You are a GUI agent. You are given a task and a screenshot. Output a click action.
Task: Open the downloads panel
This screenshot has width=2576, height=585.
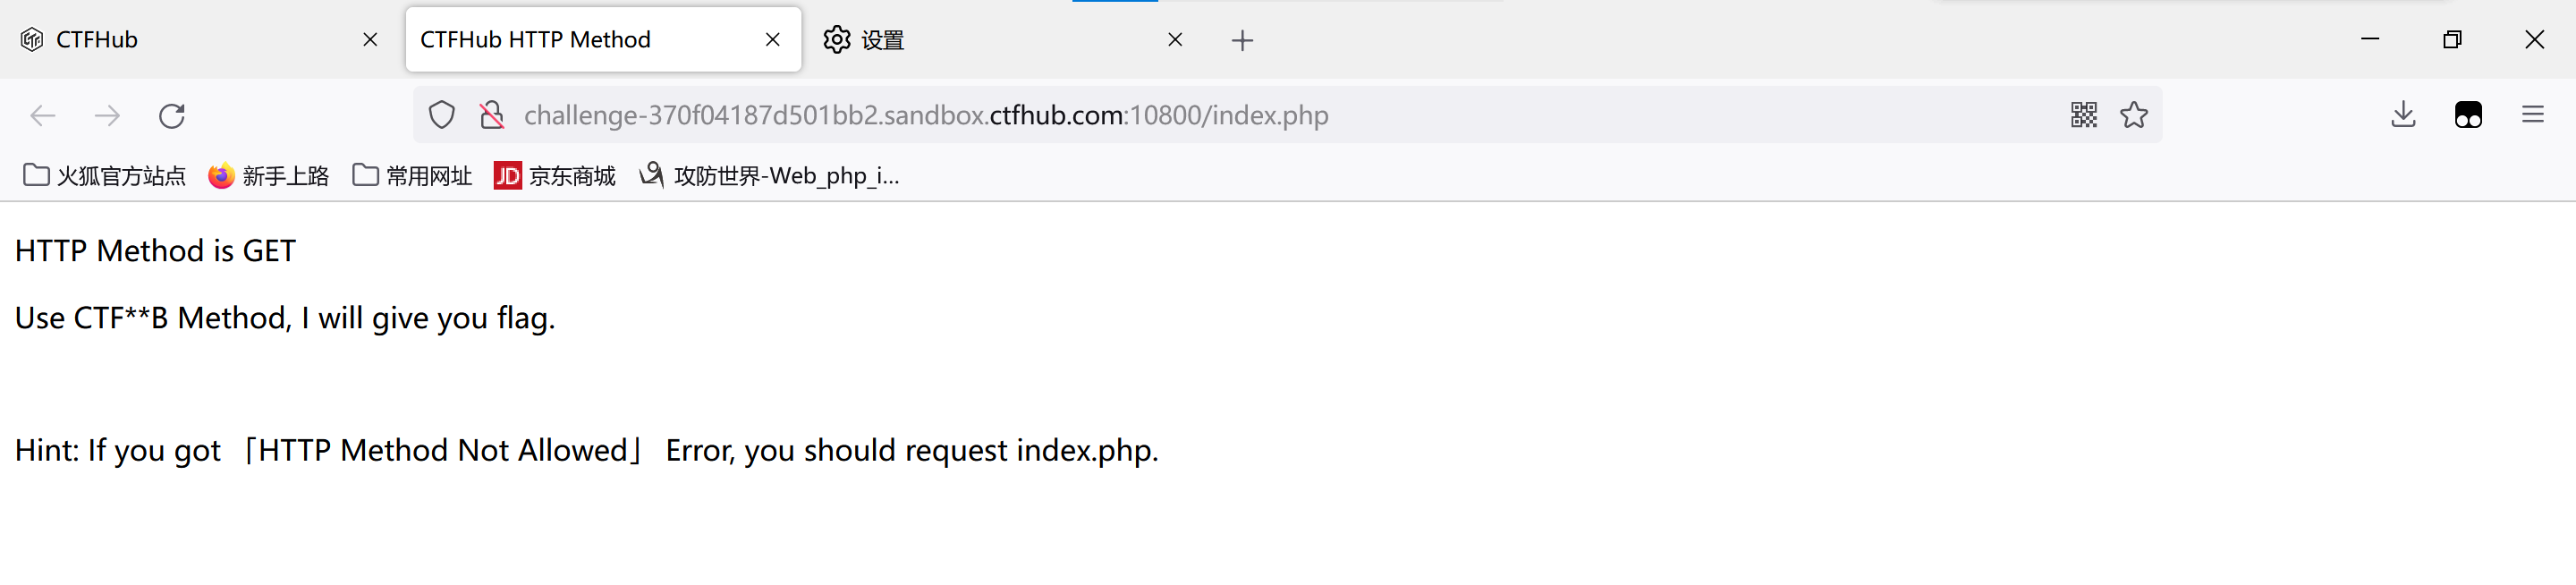click(x=2404, y=115)
